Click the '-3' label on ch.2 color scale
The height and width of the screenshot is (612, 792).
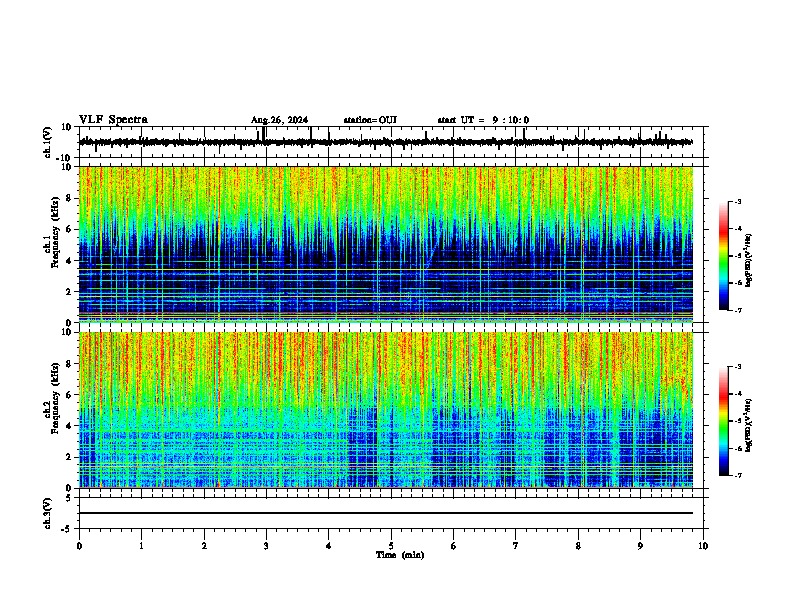[737, 367]
